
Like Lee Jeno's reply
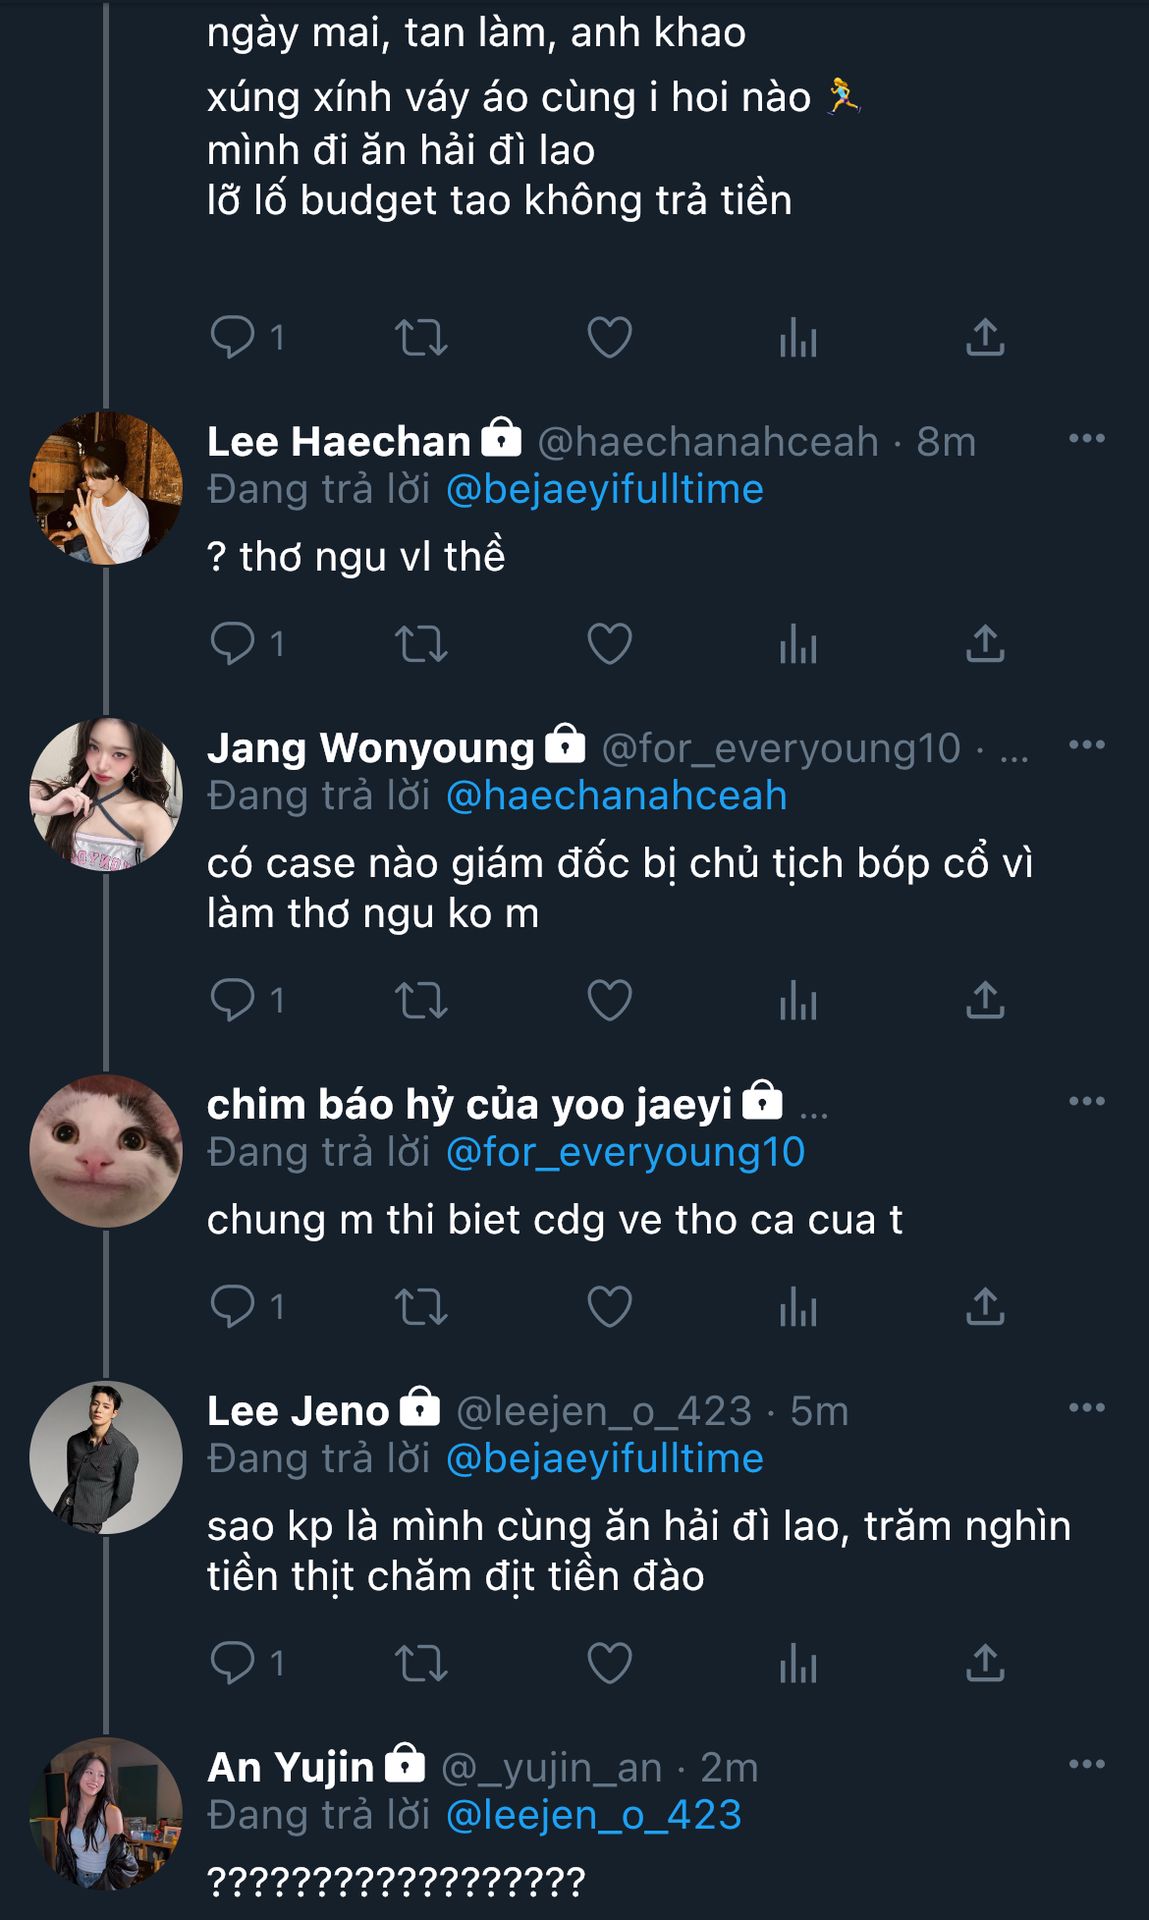pos(609,1663)
